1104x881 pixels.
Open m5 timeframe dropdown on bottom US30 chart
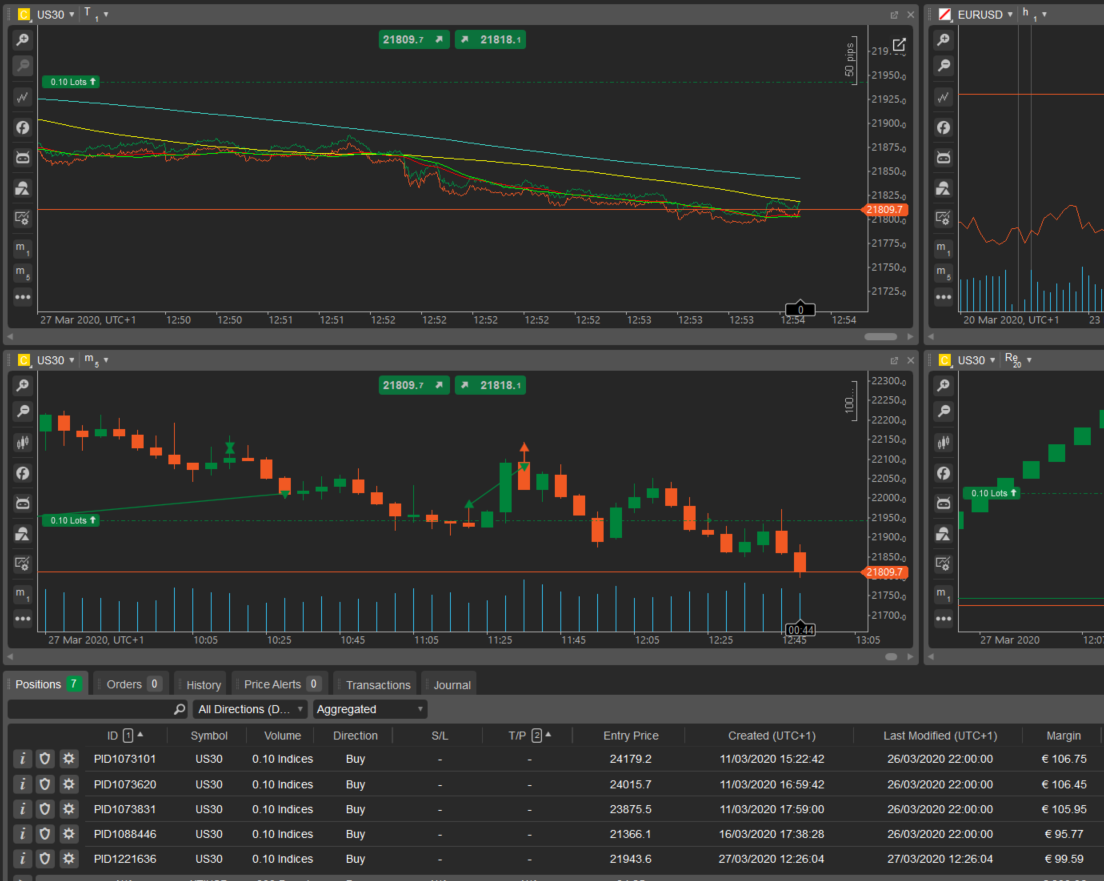pyautogui.click(x=96, y=360)
